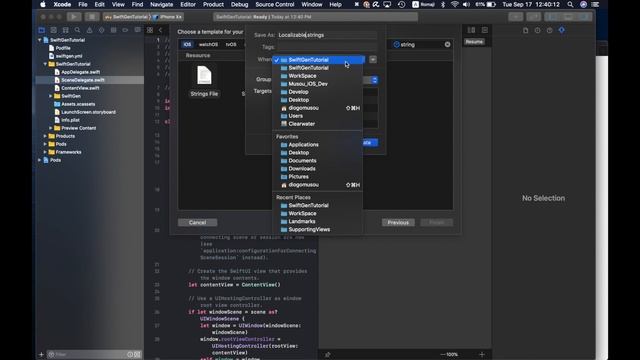Select the Strings File template
The width and height of the screenshot is (640, 360).
(x=204, y=82)
